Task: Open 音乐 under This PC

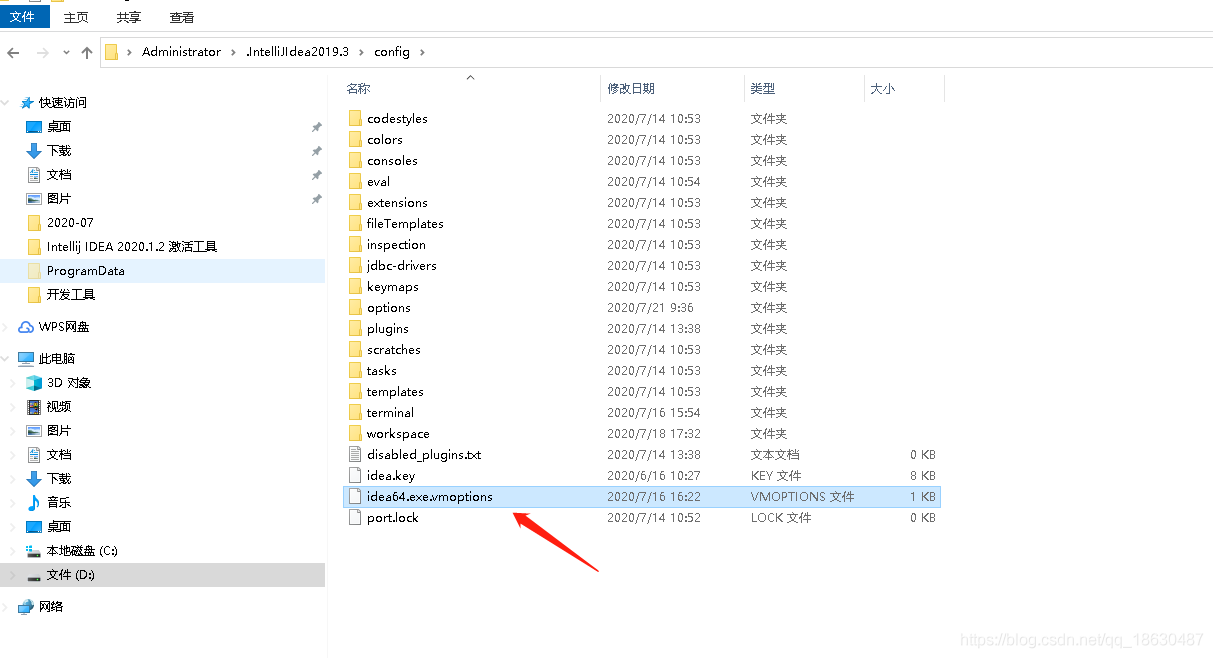Action: pos(58,502)
